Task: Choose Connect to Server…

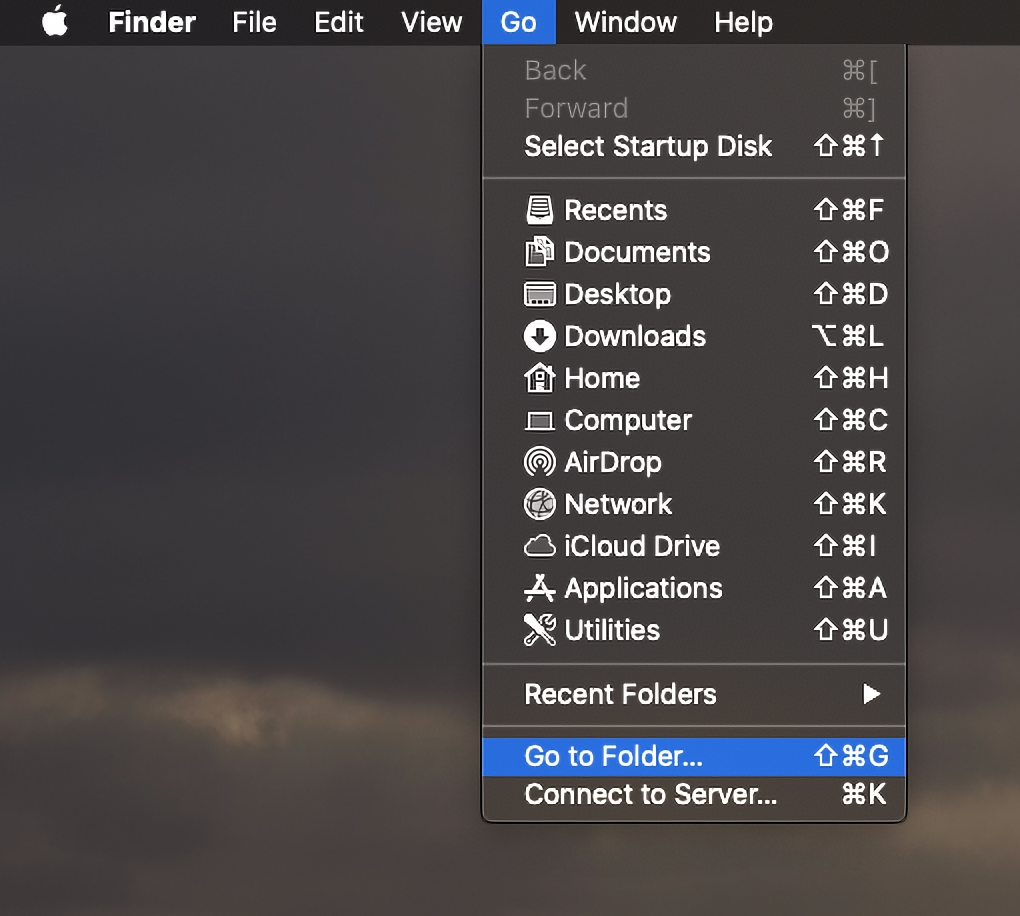Action: (694, 795)
